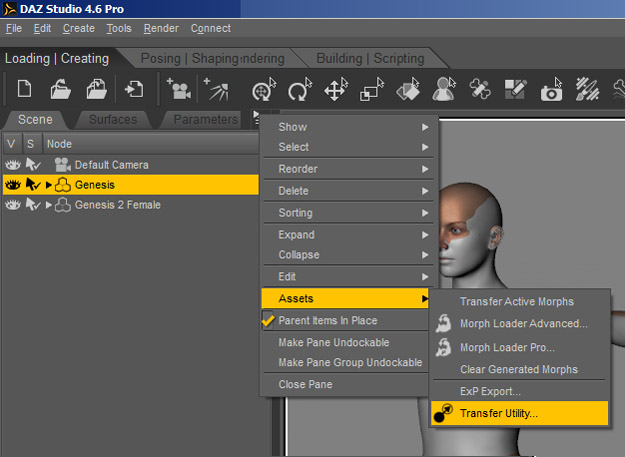Click the Default Camera node icon
625x457 pixels.
click(63, 165)
